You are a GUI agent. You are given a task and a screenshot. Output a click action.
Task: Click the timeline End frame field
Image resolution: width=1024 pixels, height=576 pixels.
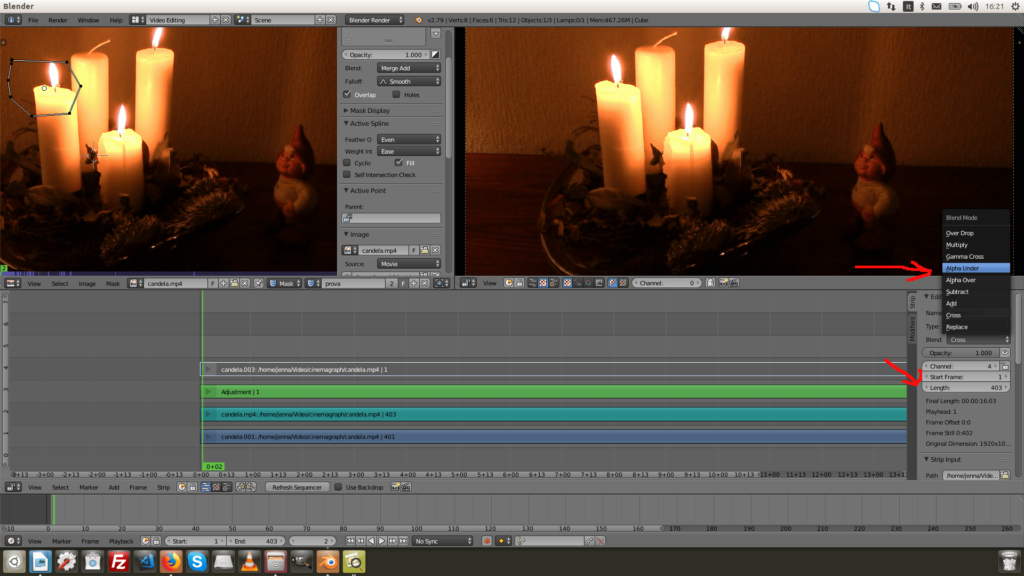click(x=255, y=541)
